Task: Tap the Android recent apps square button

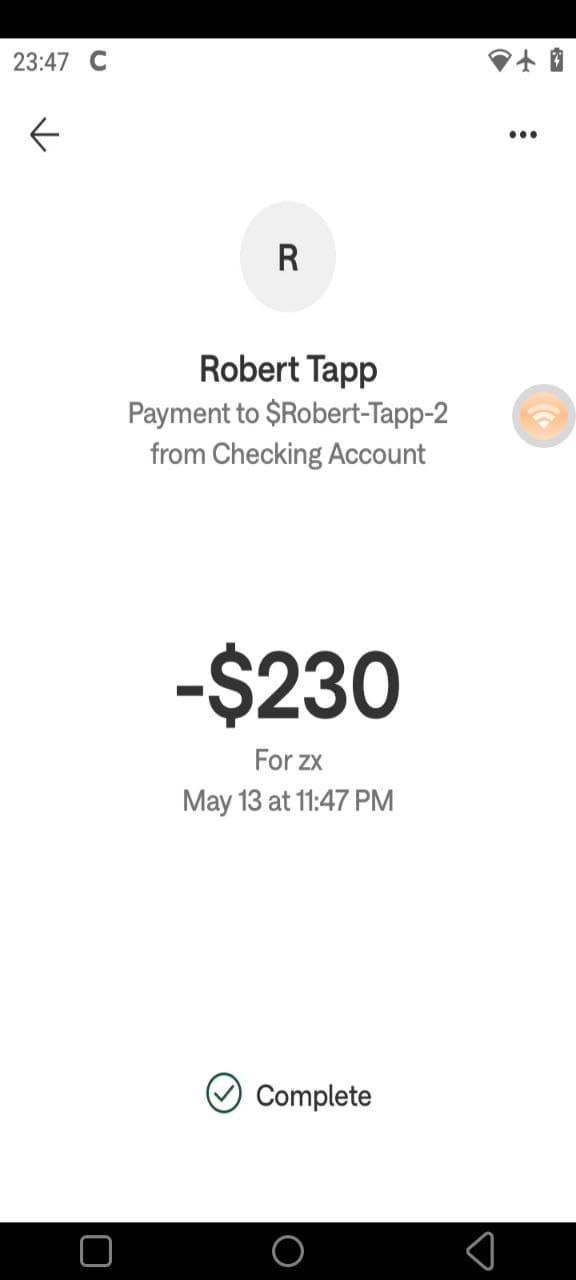Action: click(96, 1250)
